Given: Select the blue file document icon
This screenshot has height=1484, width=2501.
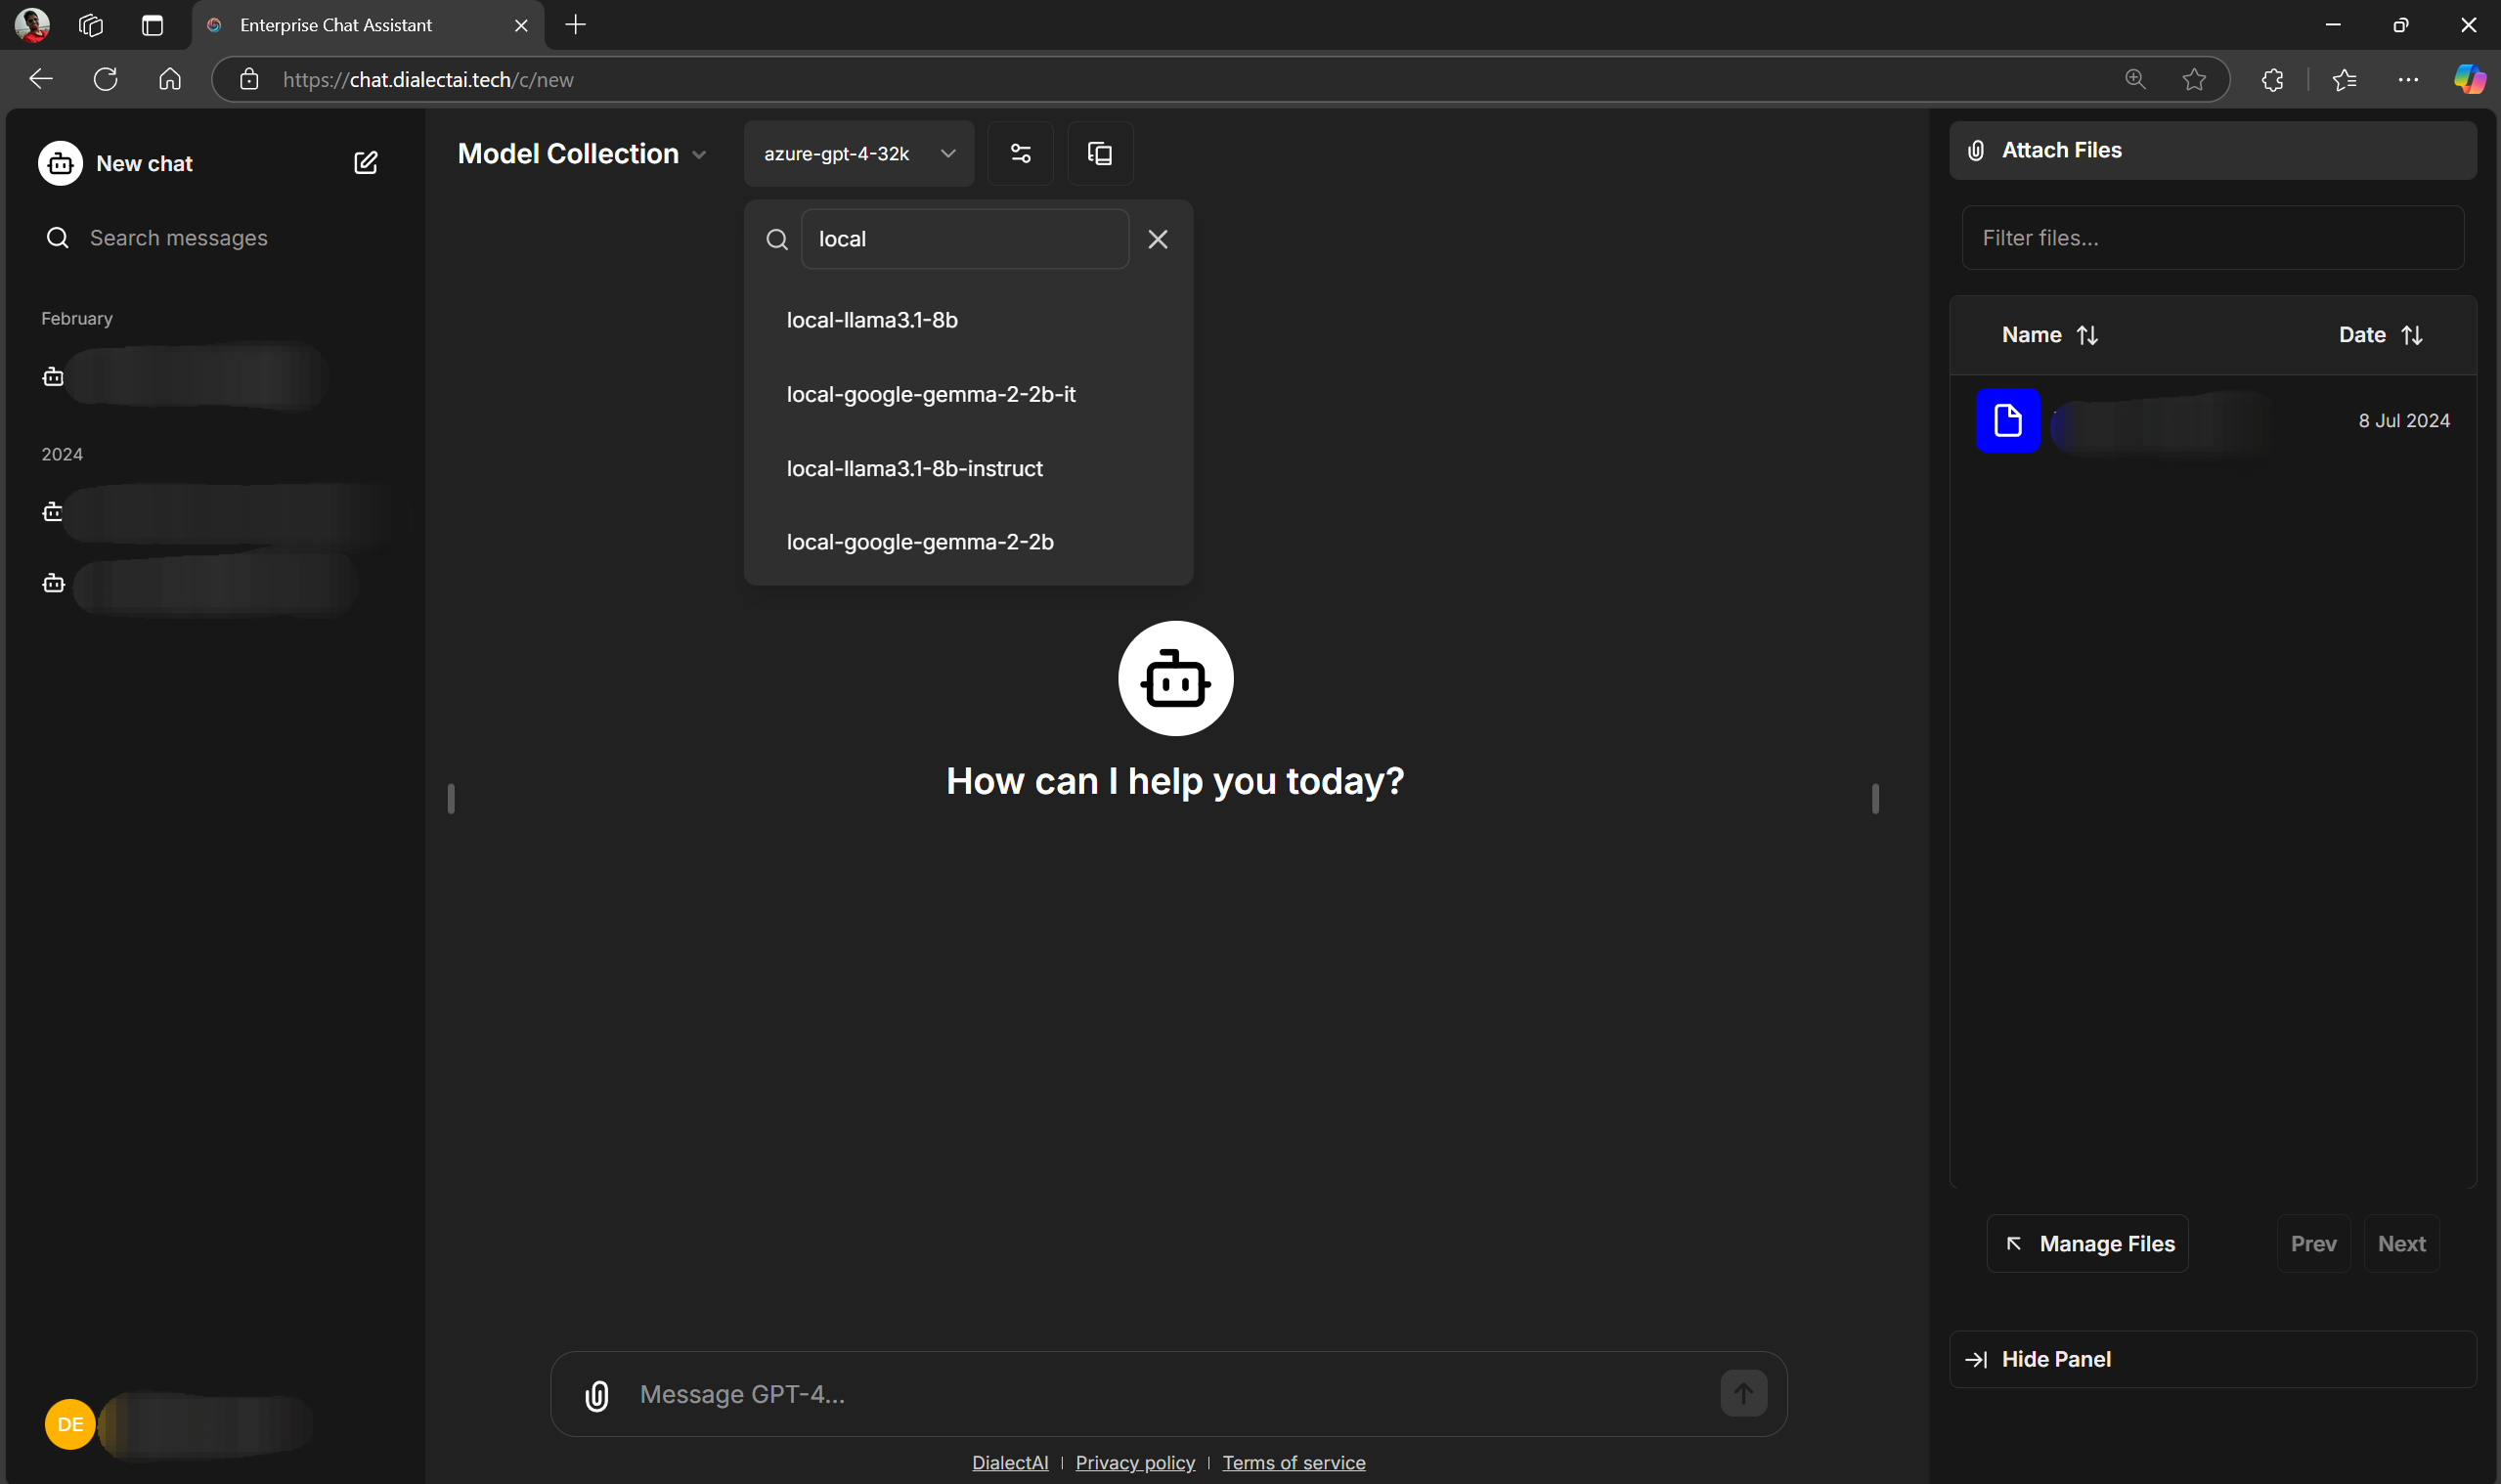Looking at the screenshot, I should 2007,420.
